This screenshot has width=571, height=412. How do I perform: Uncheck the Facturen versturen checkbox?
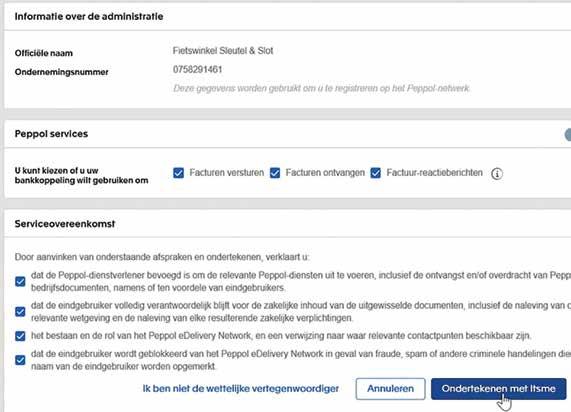tap(178, 173)
